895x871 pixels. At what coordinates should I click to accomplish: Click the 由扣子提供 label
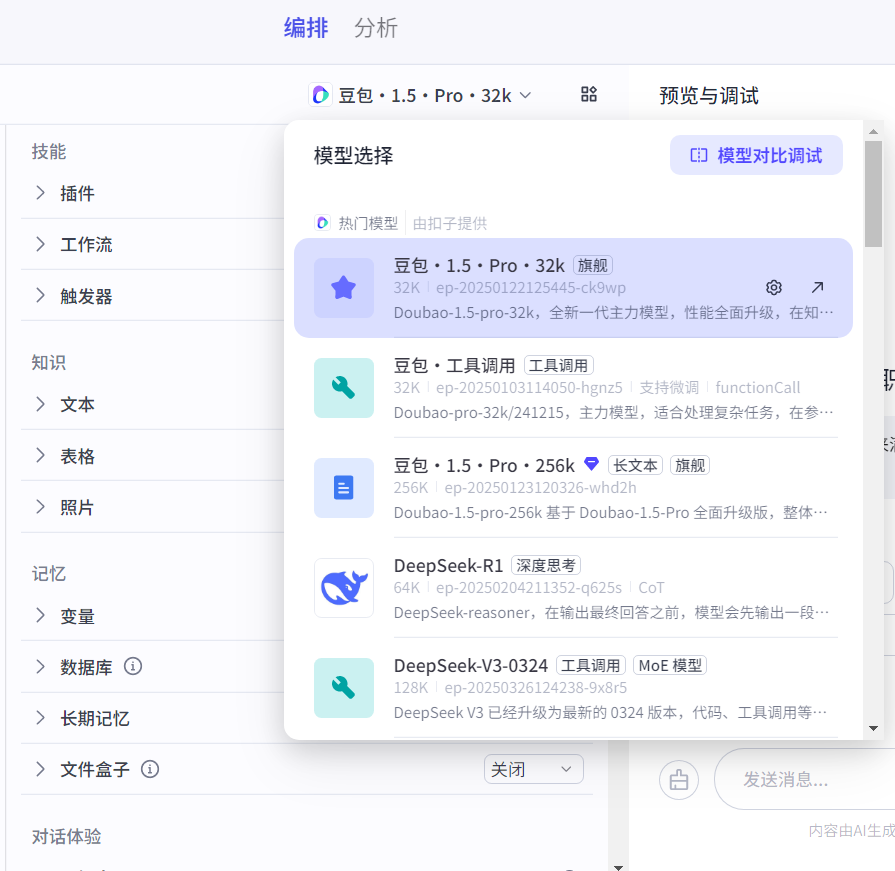click(x=450, y=223)
